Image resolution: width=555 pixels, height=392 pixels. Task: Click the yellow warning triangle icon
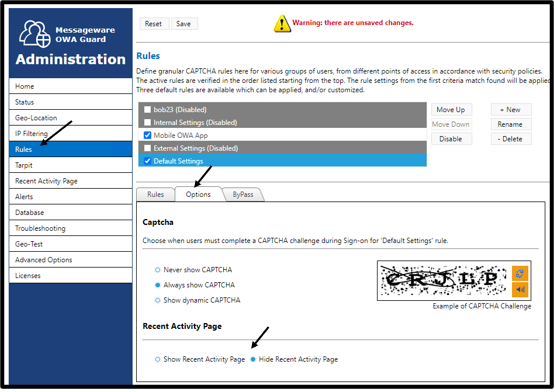pyautogui.click(x=282, y=23)
